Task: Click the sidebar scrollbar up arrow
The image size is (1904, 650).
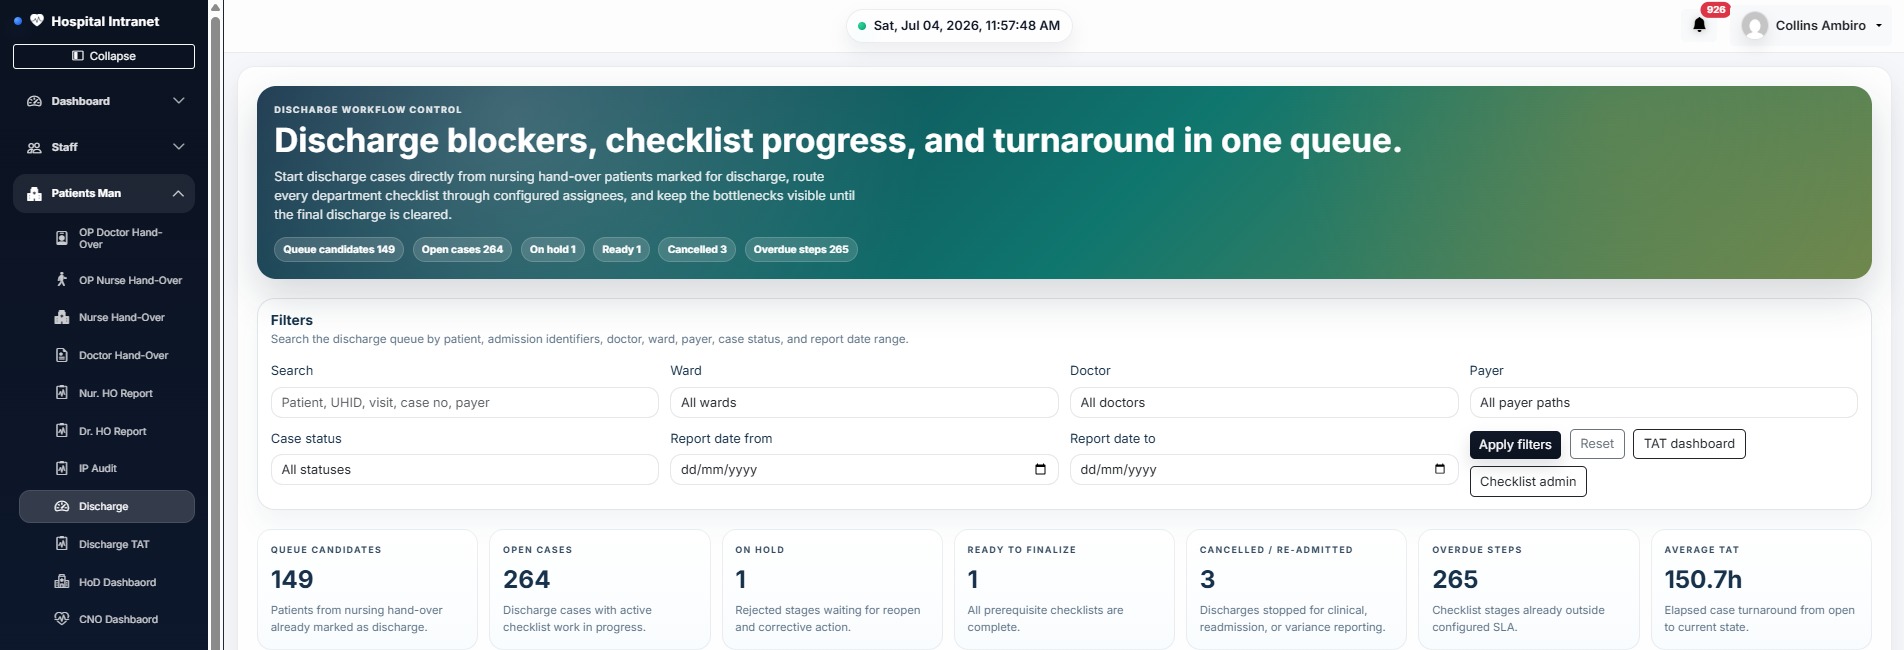Action: click(215, 7)
